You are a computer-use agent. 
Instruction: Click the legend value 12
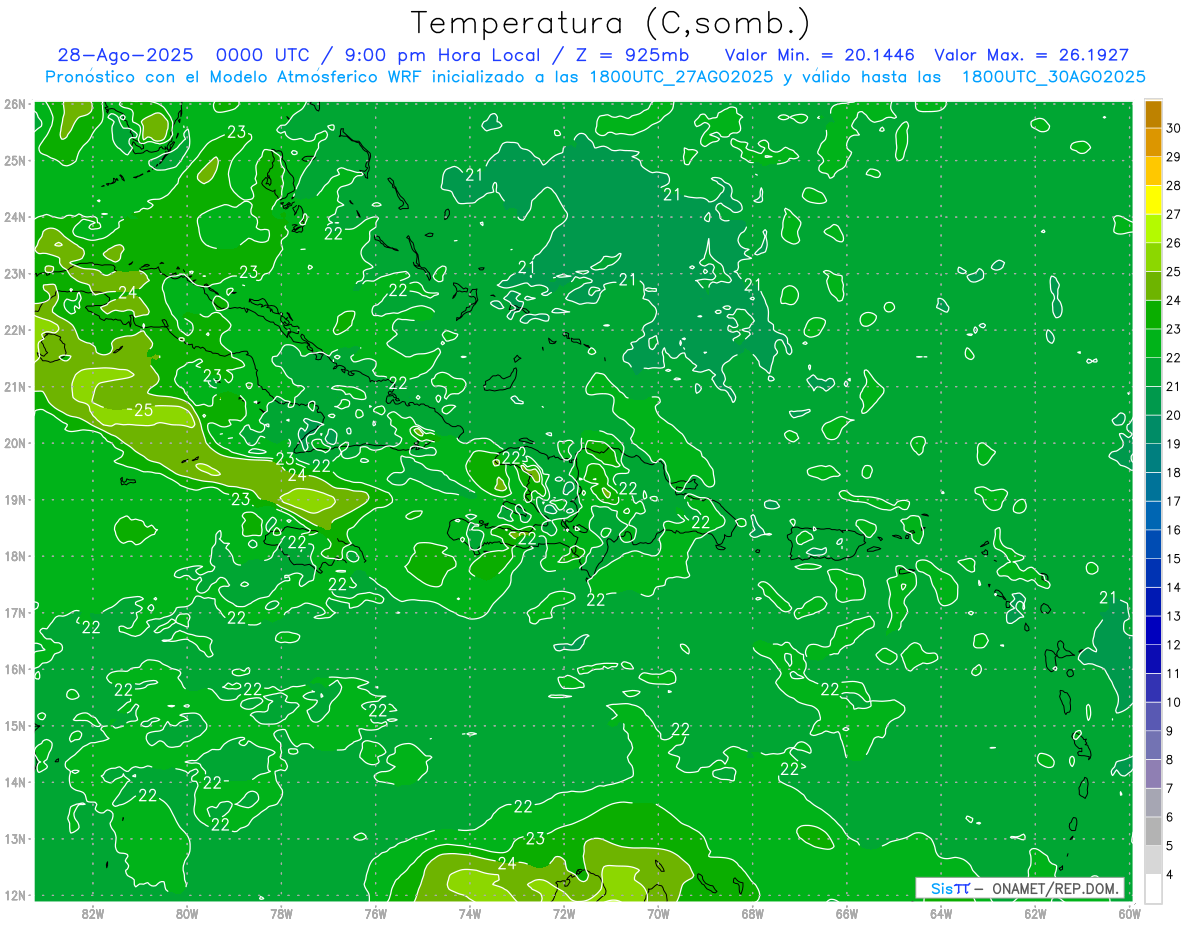coord(1174,645)
